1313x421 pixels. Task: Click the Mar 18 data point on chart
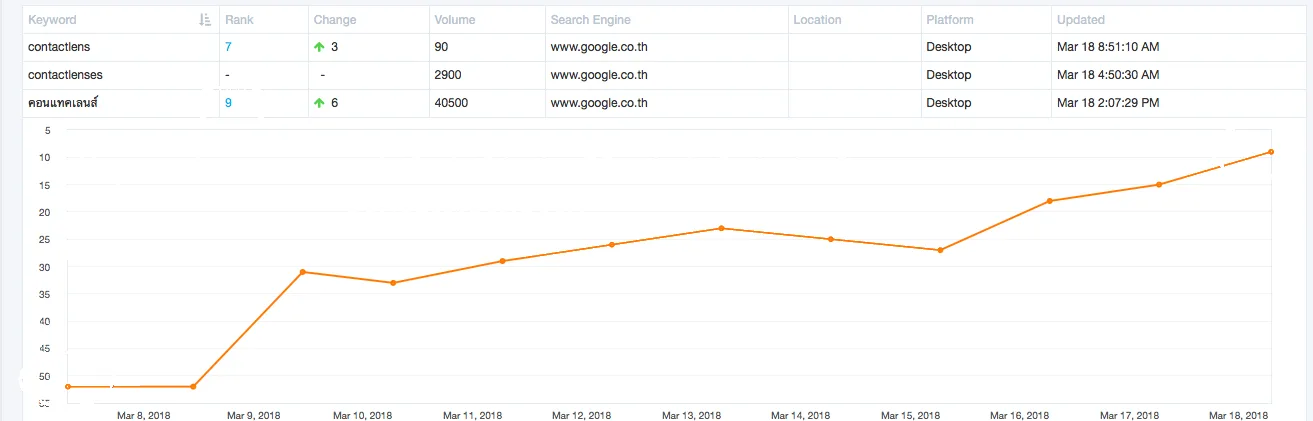click(1270, 151)
